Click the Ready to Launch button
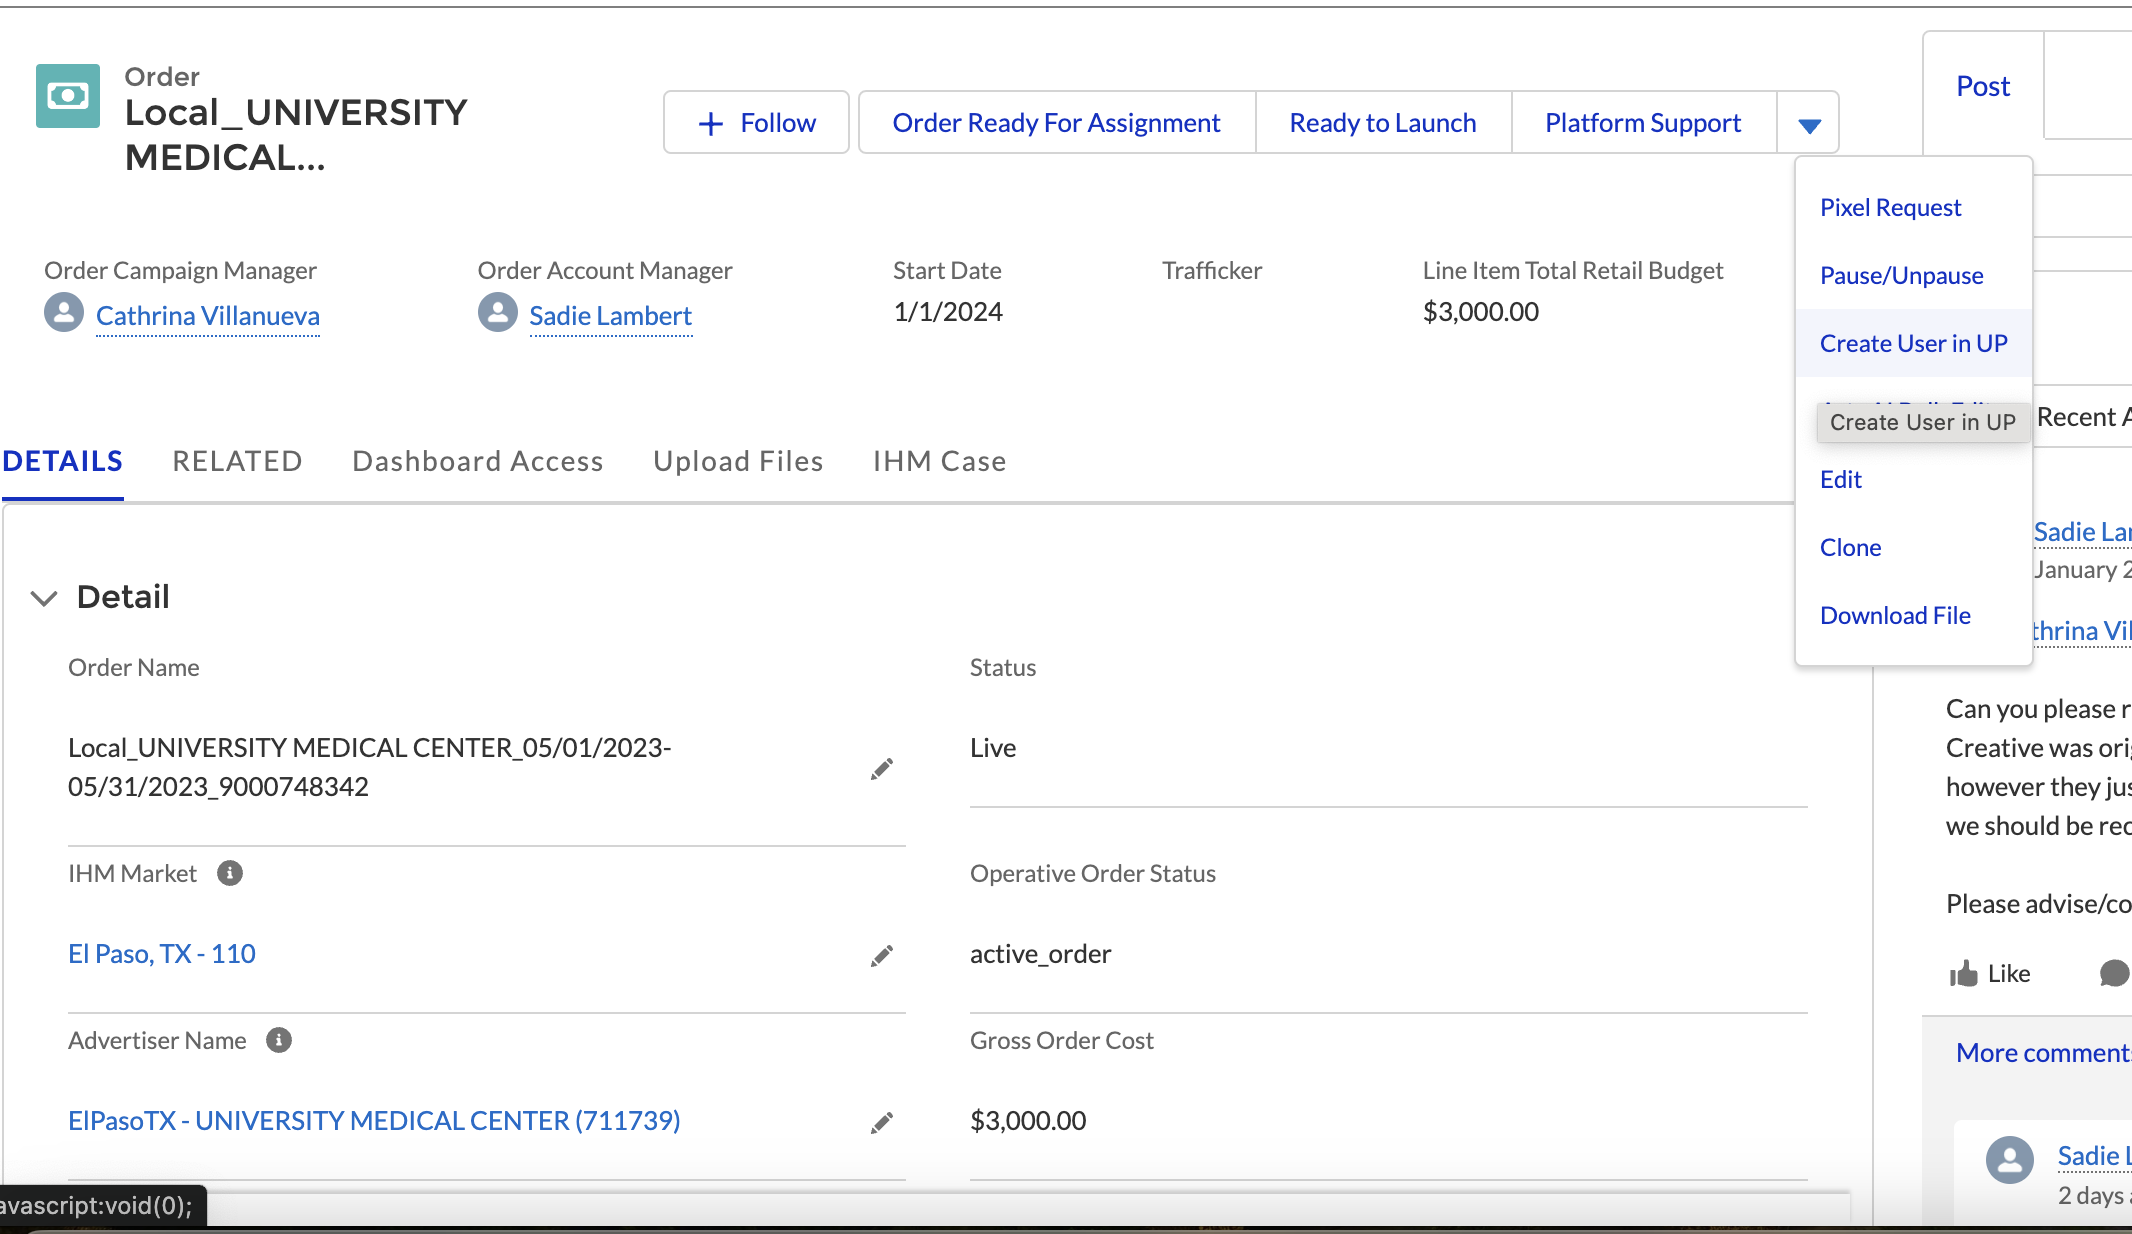Viewport: 2132px width, 1234px height. (x=1382, y=120)
